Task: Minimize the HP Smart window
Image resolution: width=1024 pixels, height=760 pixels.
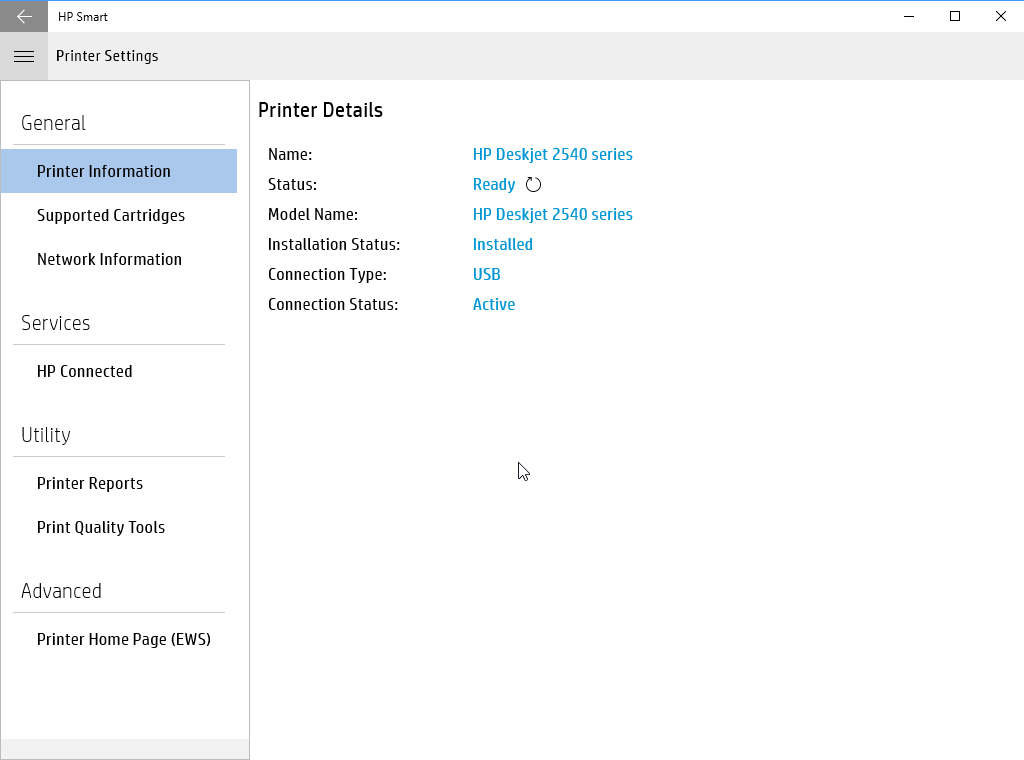Action: (x=909, y=16)
